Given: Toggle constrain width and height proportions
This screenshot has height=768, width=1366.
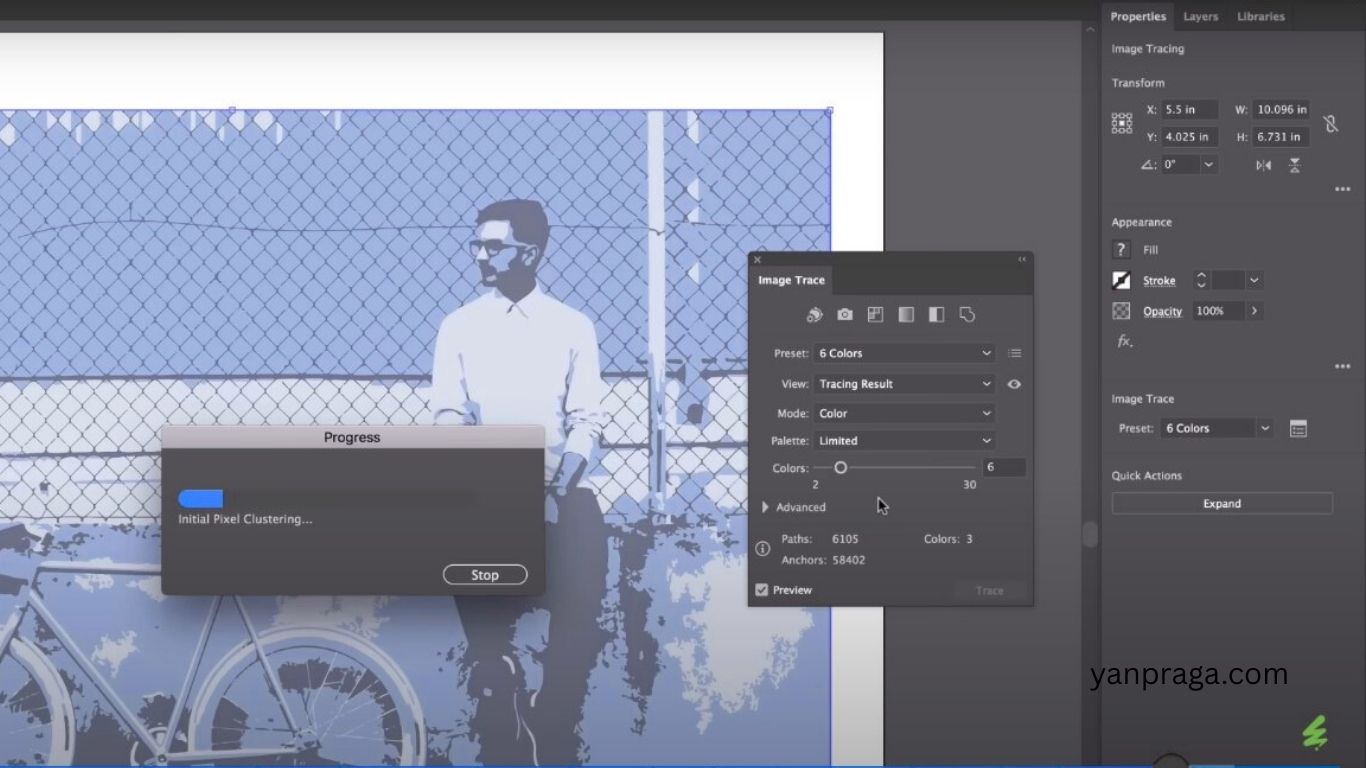Looking at the screenshot, I should pyautogui.click(x=1330, y=123).
